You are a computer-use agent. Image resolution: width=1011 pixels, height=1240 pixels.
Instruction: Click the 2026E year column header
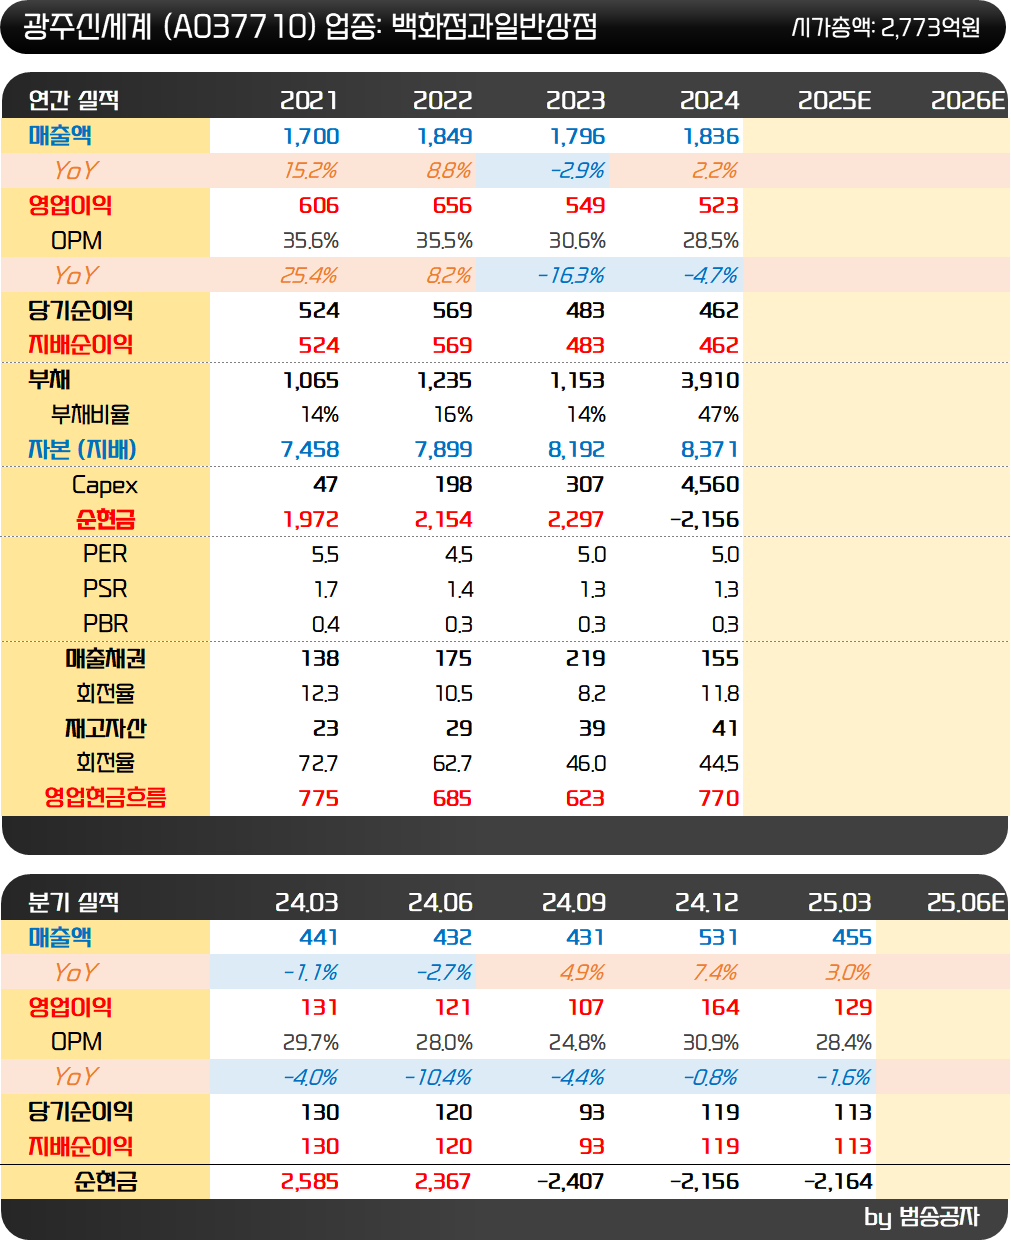pos(968,100)
